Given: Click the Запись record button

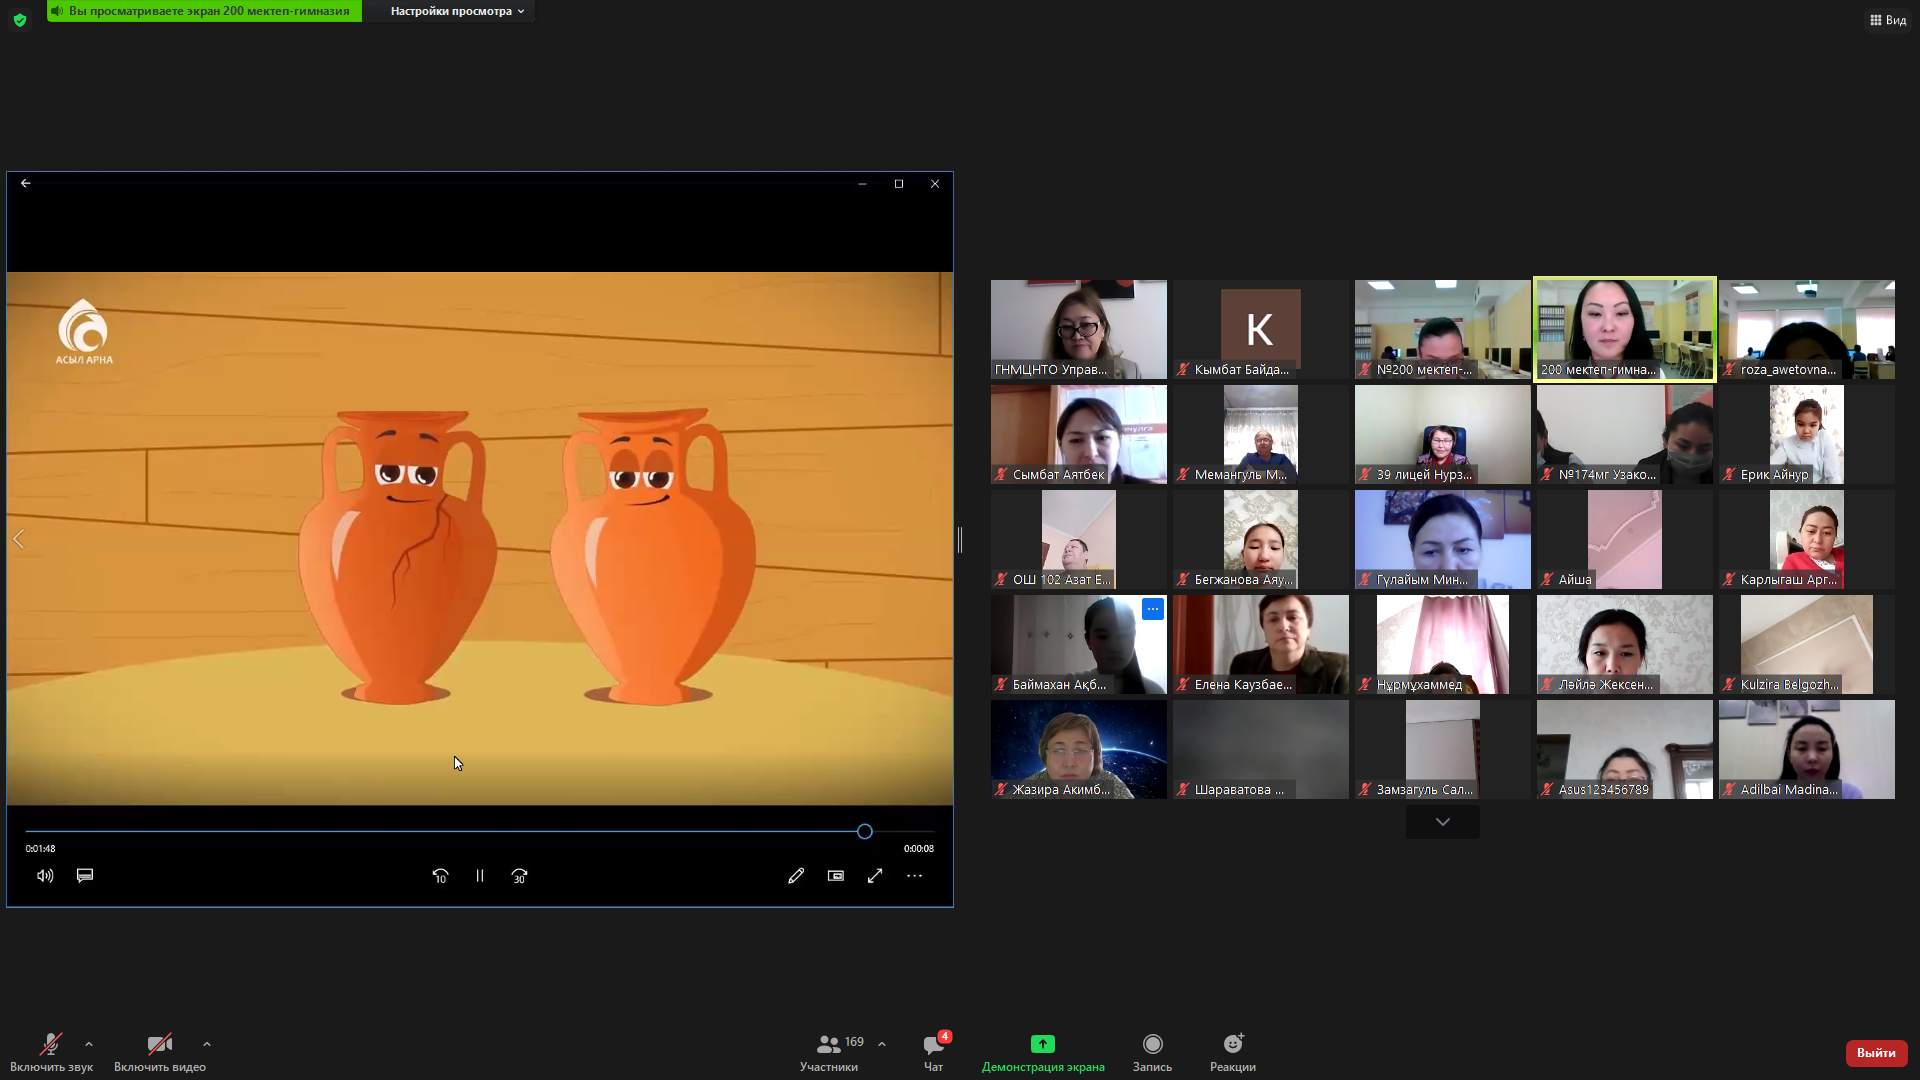Looking at the screenshot, I should coord(1152,1046).
